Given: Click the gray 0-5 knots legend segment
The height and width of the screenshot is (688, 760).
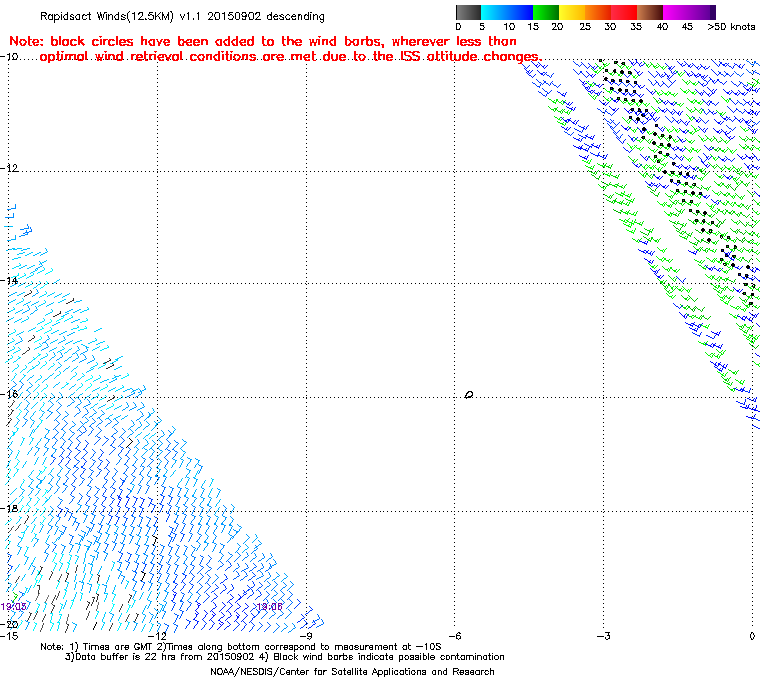Looking at the screenshot, I should pos(468,12).
